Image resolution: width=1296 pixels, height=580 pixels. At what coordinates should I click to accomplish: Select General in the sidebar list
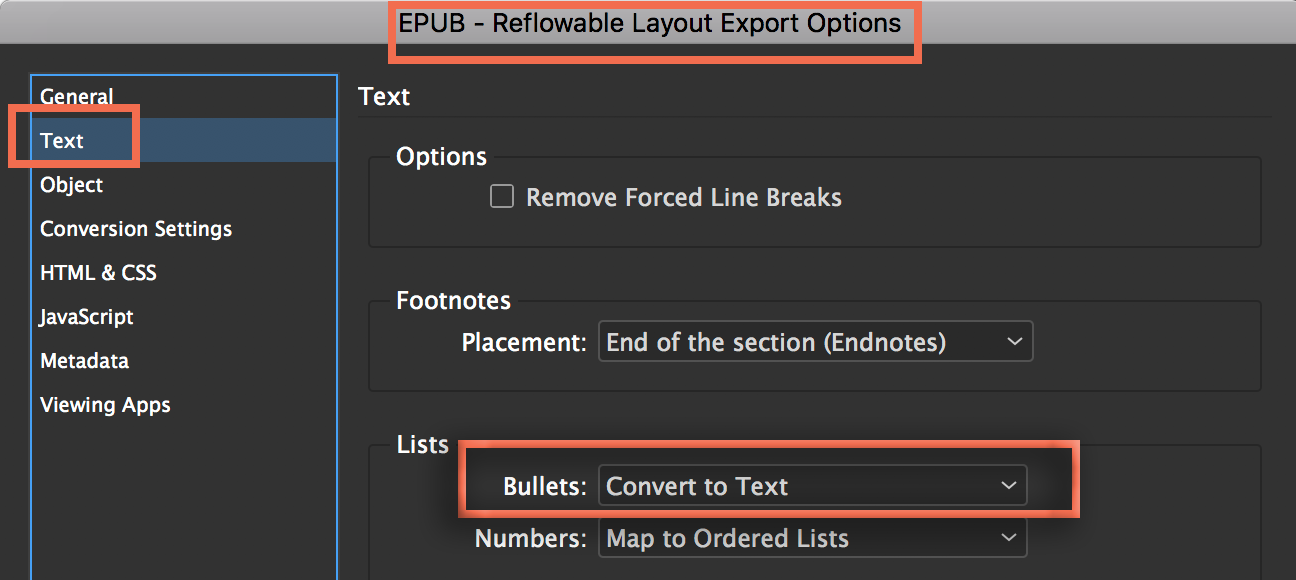[76, 97]
